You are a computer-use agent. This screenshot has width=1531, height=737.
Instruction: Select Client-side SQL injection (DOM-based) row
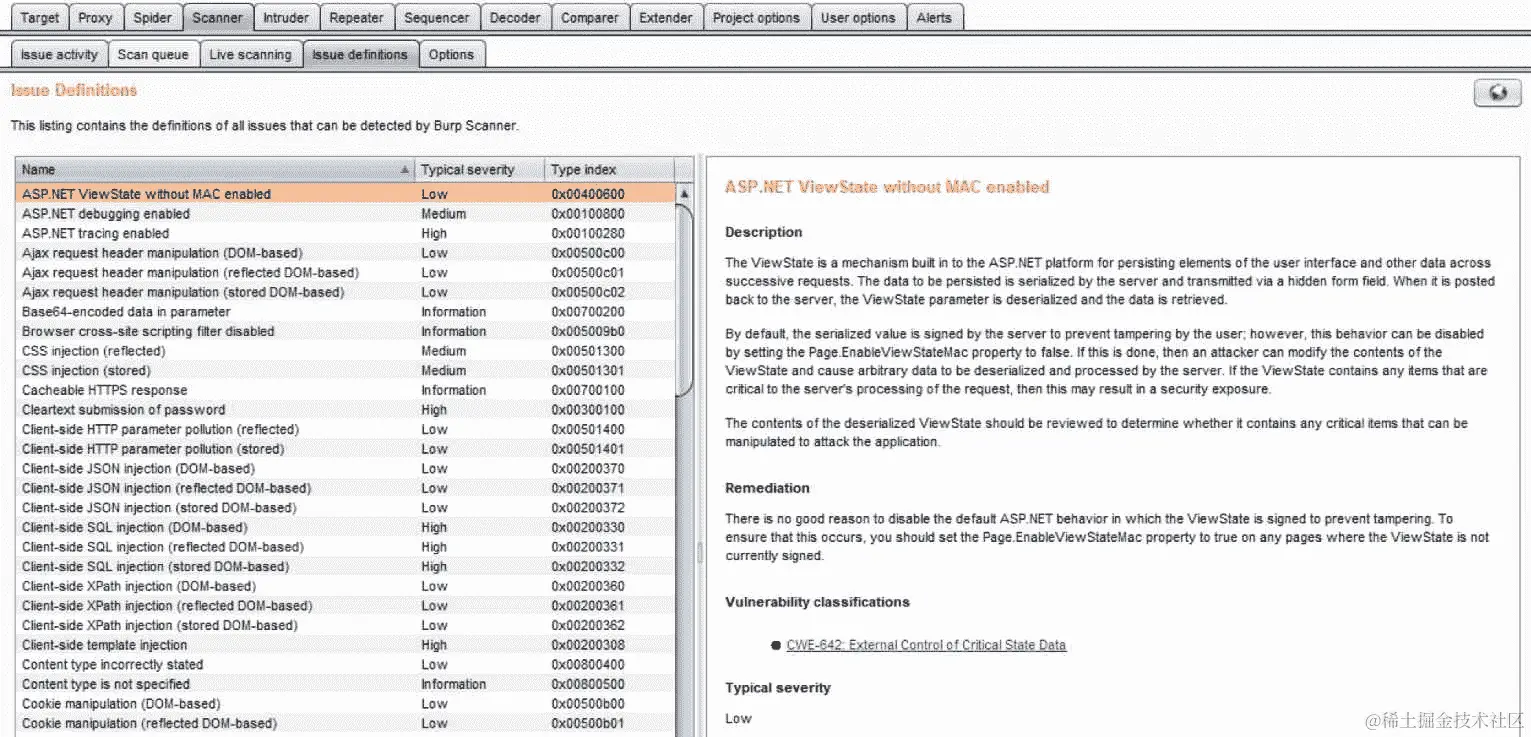(346, 527)
